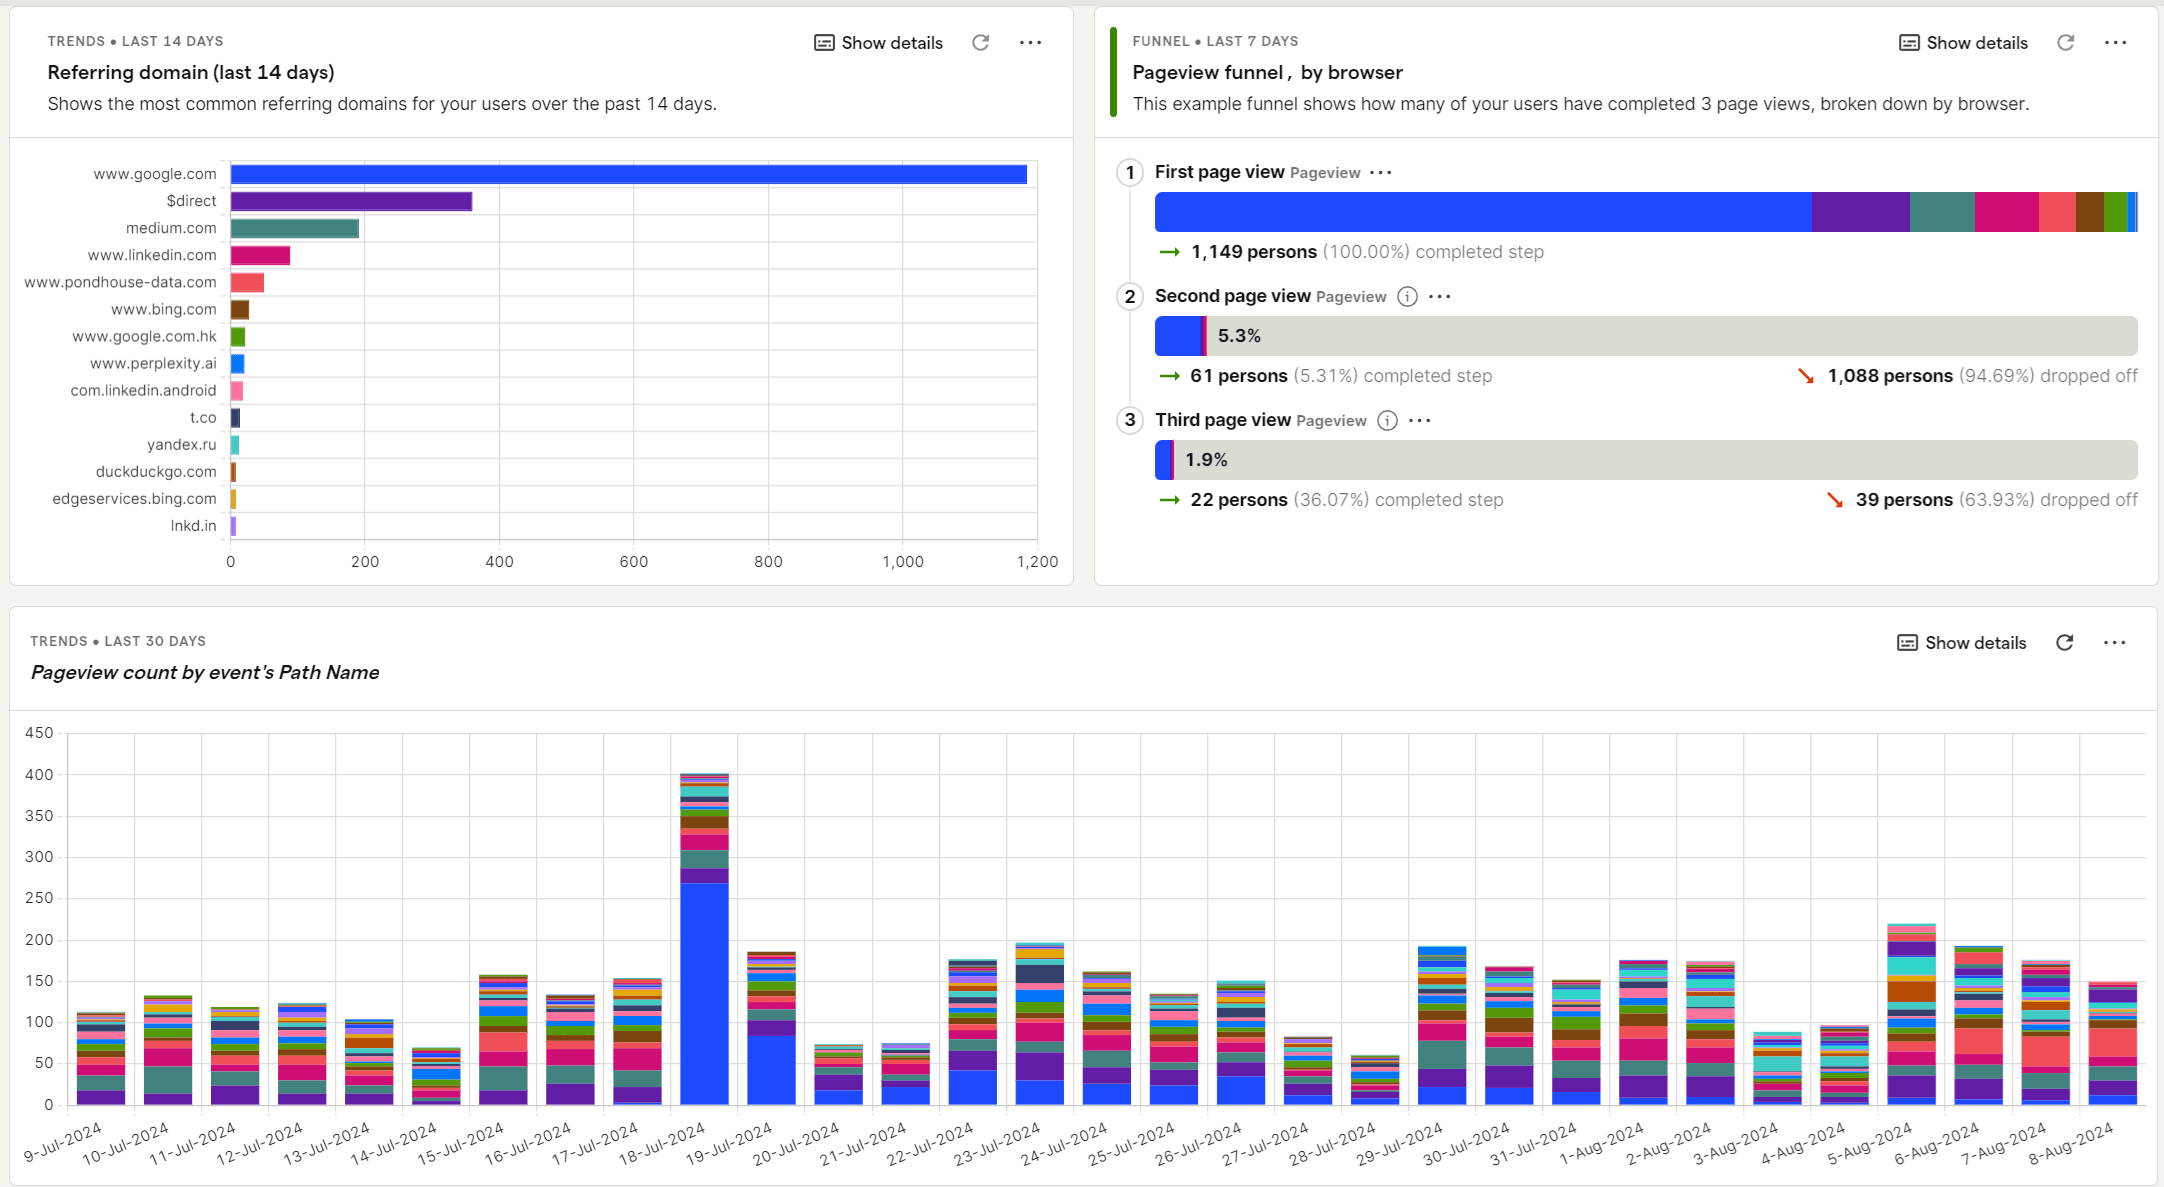Image resolution: width=2164 pixels, height=1187 pixels.
Task: Open more options for the Pageview count chart
Action: pos(2116,643)
